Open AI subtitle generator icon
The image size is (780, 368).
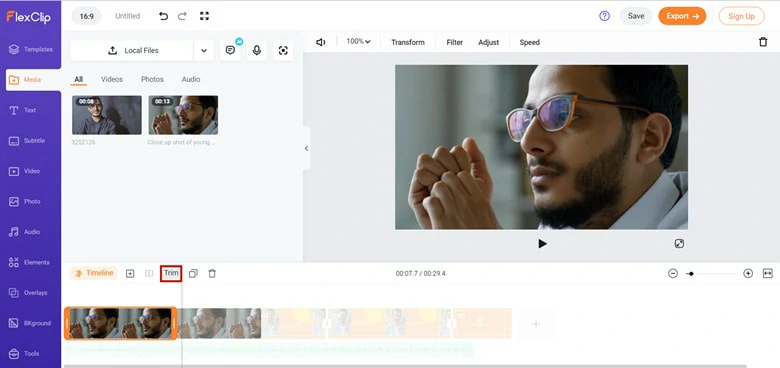point(230,50)
